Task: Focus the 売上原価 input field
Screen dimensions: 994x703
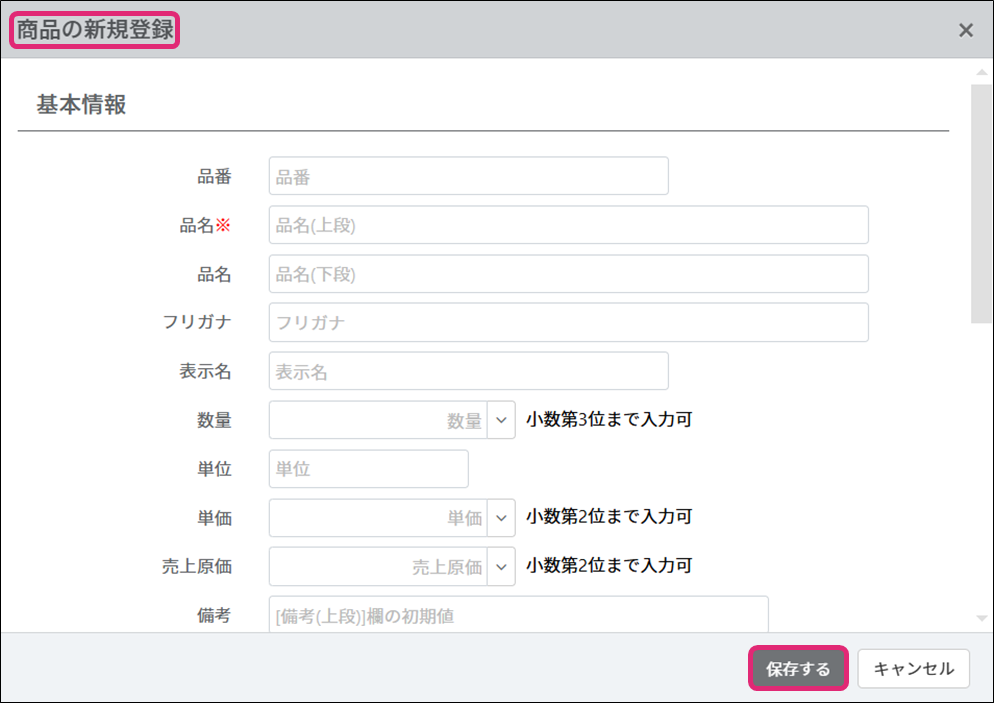Action: [378, 567]
